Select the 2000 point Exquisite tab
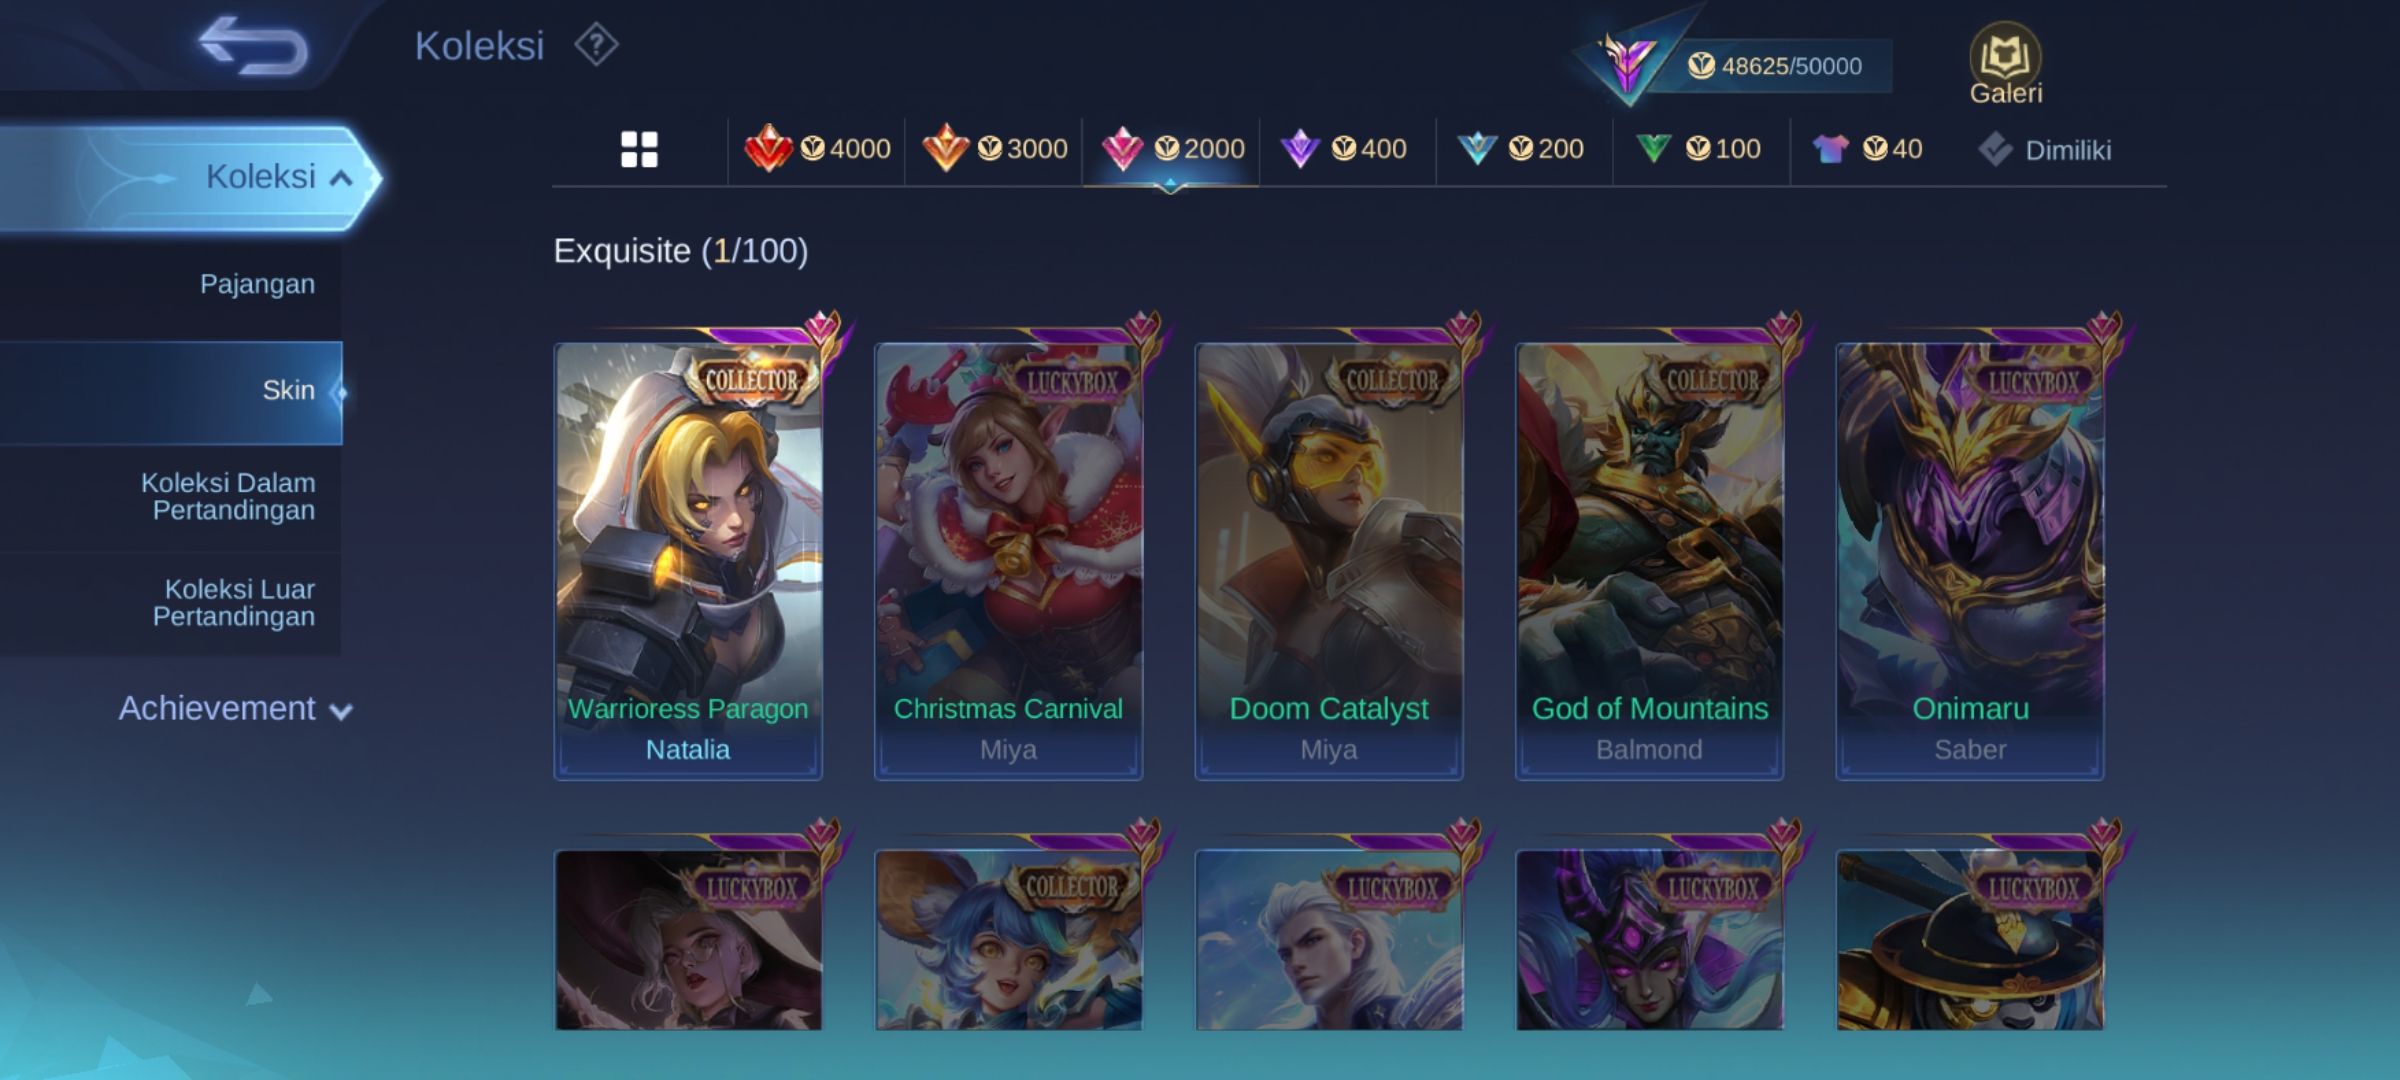Image resolution: width=2400 pixels, height=1080 pixels. [1171, 149]
